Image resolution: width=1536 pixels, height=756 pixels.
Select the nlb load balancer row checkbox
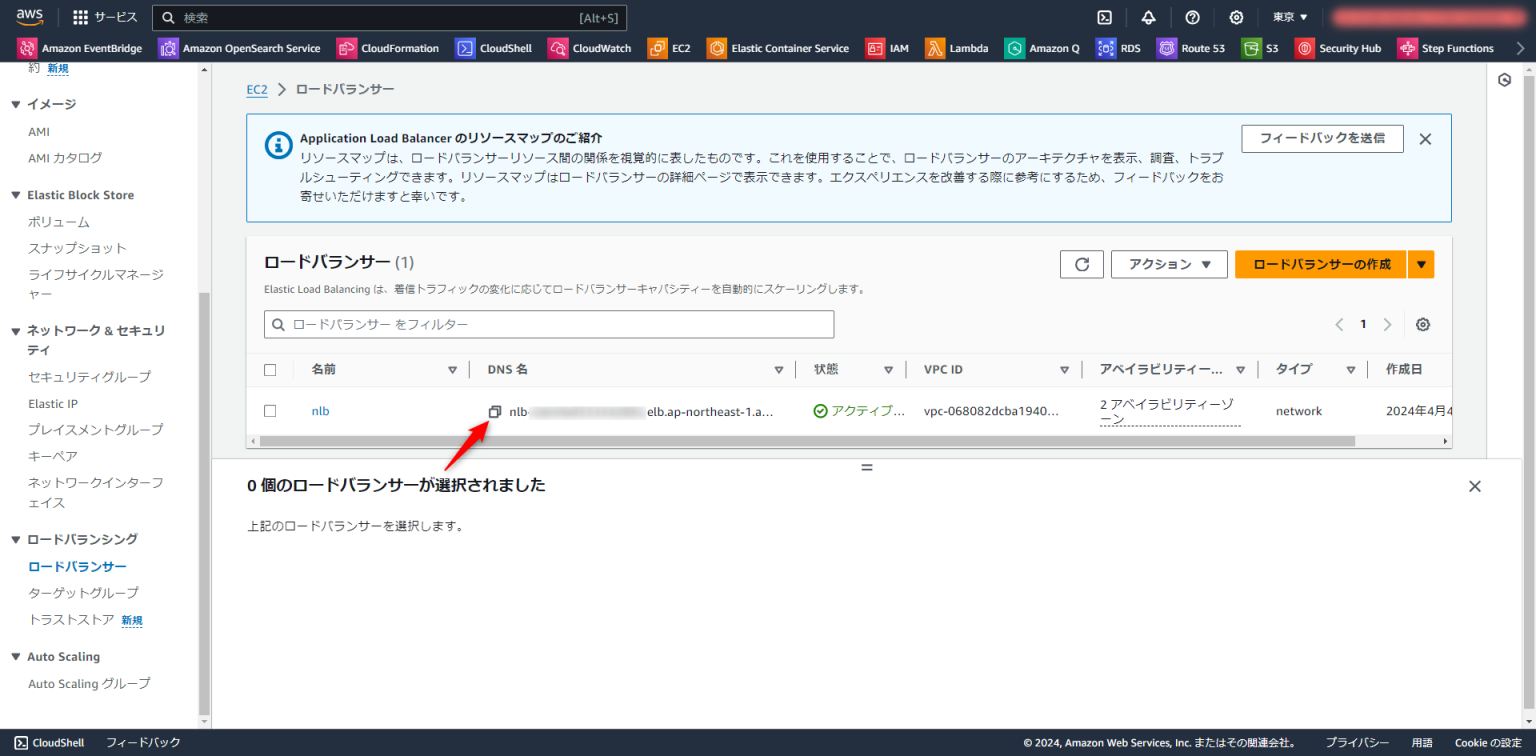(270, 410)
